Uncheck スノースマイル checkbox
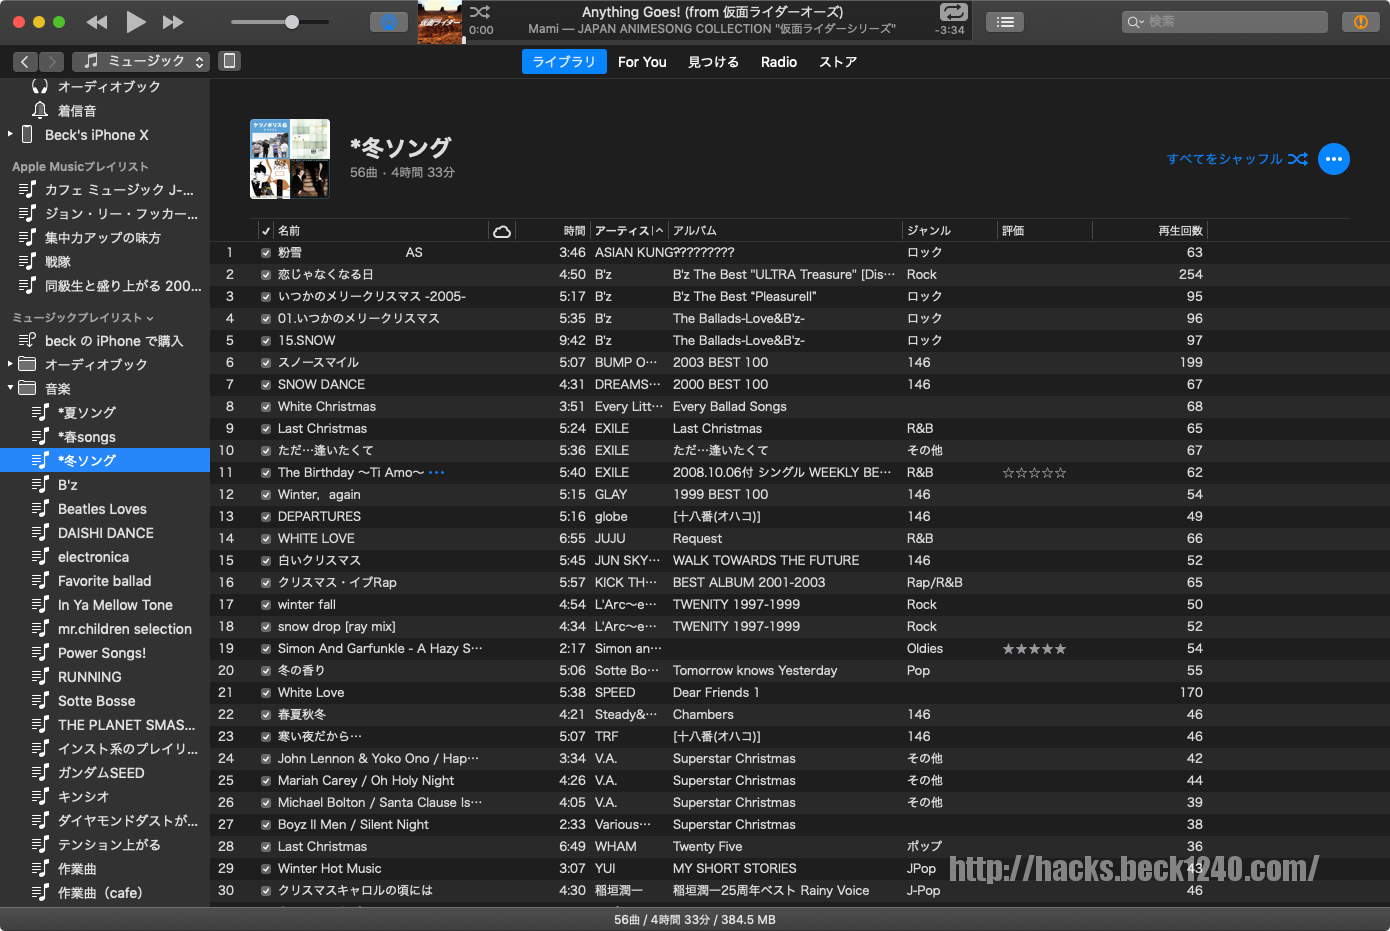 click(266, 363)
